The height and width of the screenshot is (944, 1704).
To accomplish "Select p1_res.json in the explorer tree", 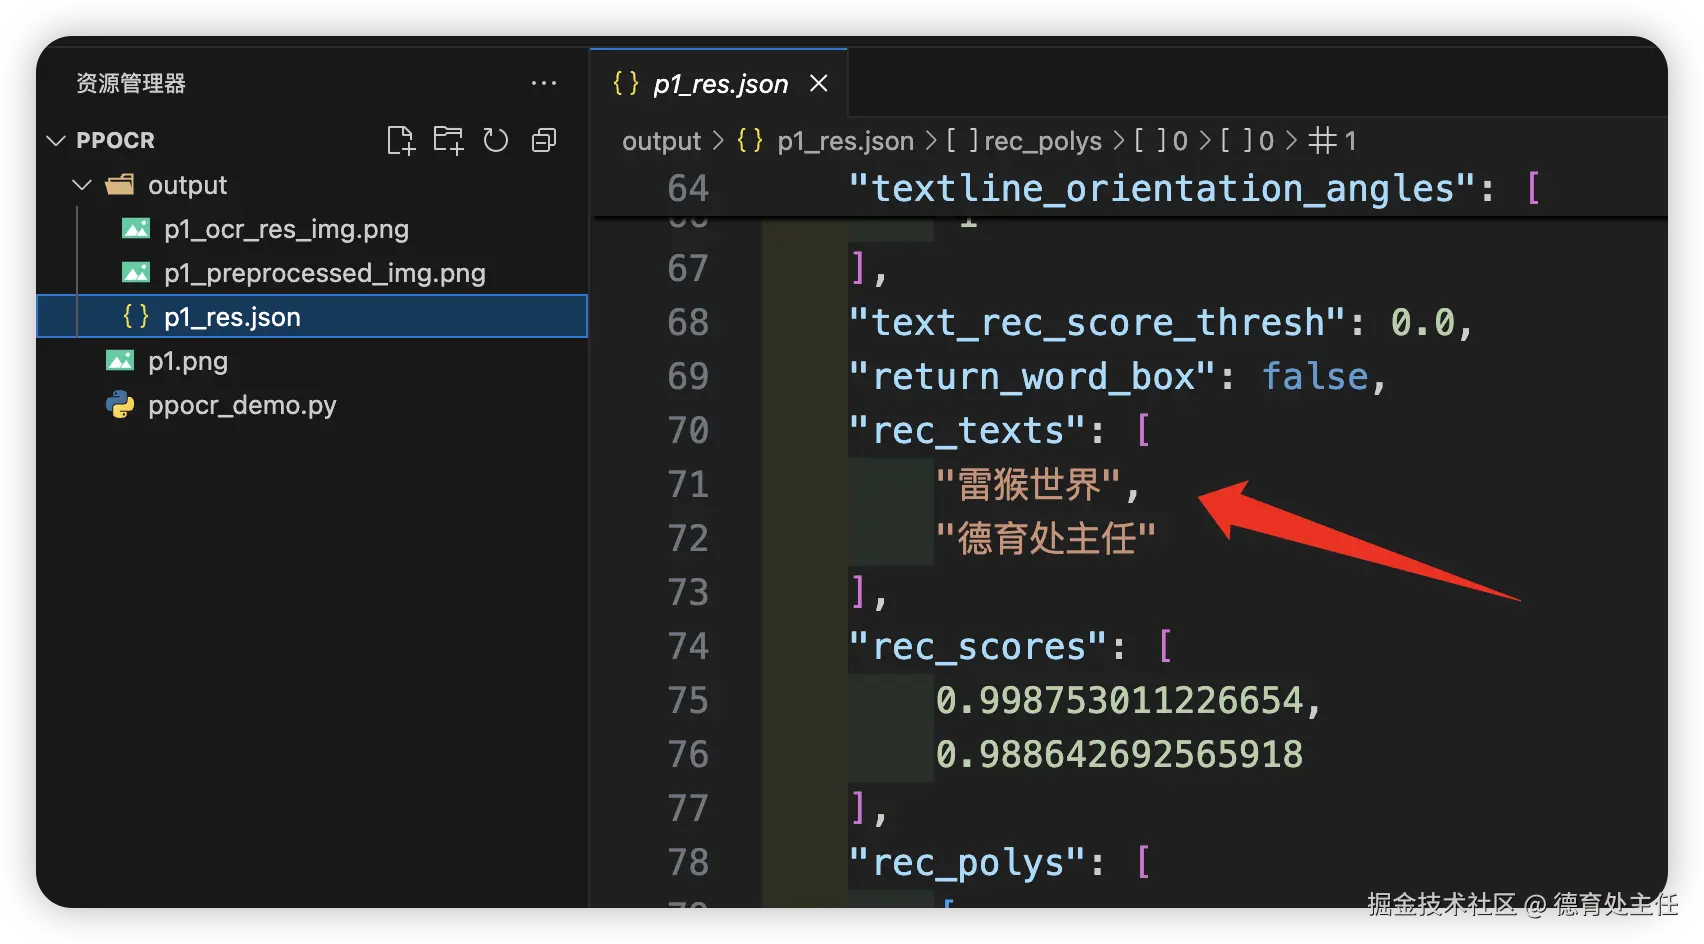I will [x=232, y=317].
